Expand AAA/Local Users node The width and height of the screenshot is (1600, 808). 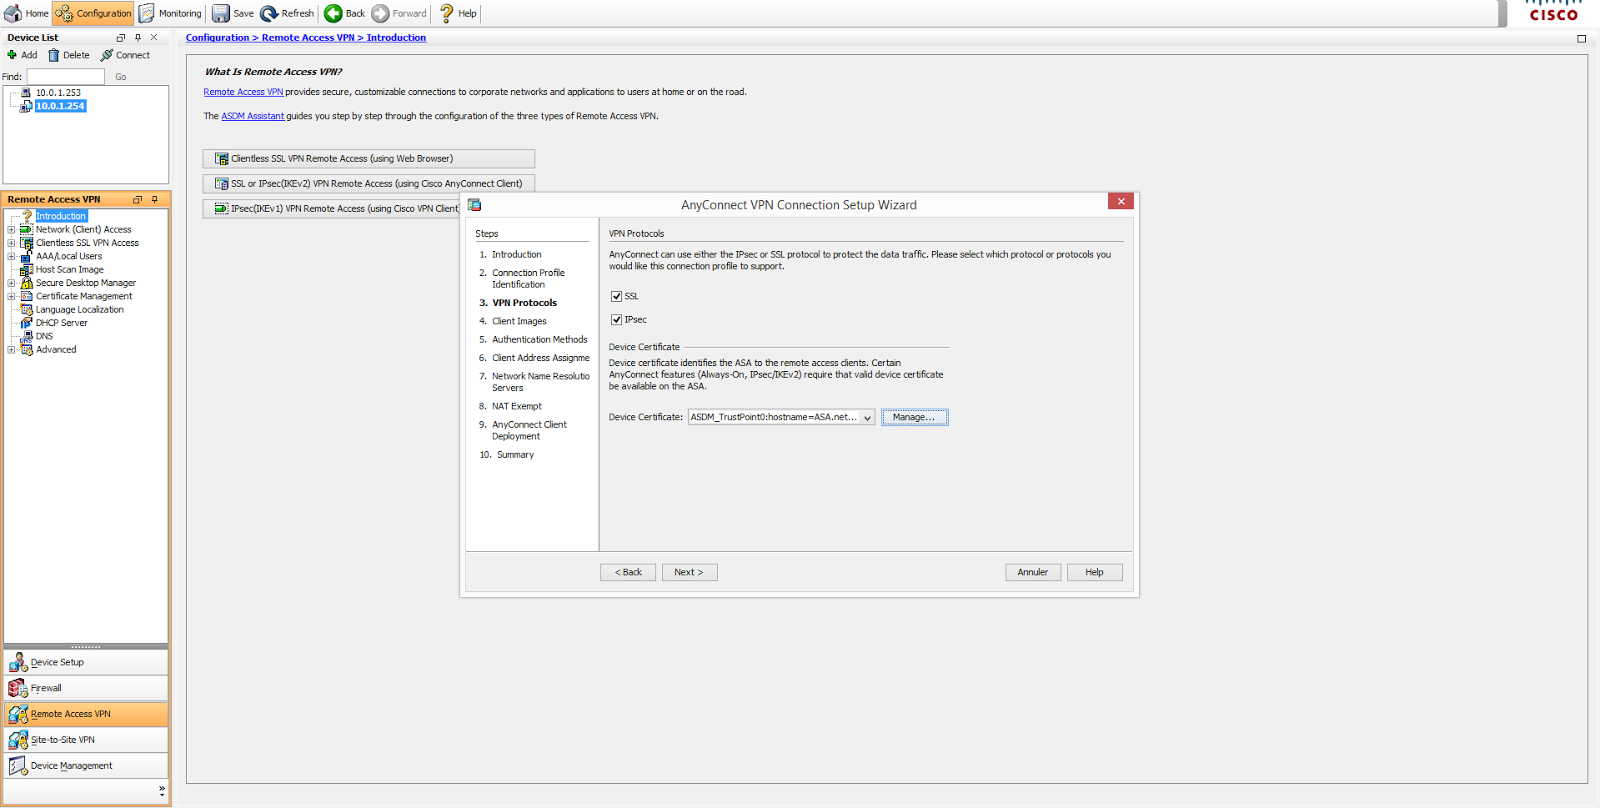coord(11,256)
